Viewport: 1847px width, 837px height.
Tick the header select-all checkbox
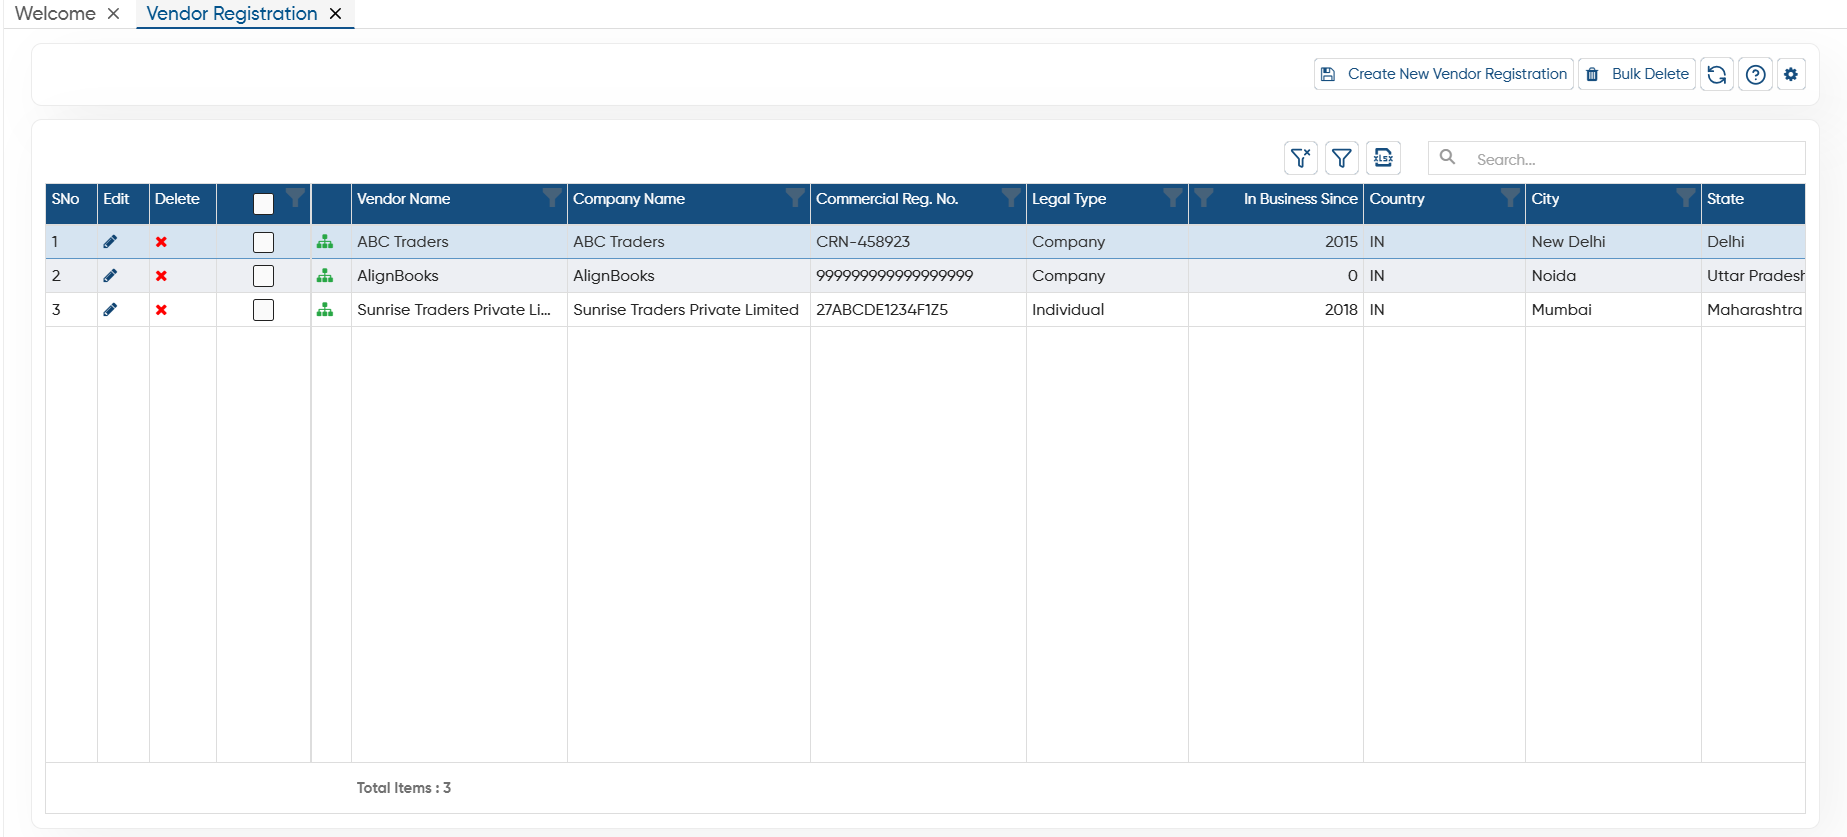pos(263,204)
